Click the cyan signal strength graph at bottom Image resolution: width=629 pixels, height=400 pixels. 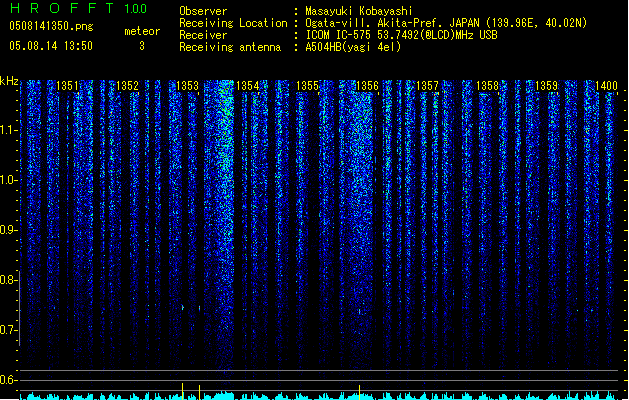coord(319,396)
